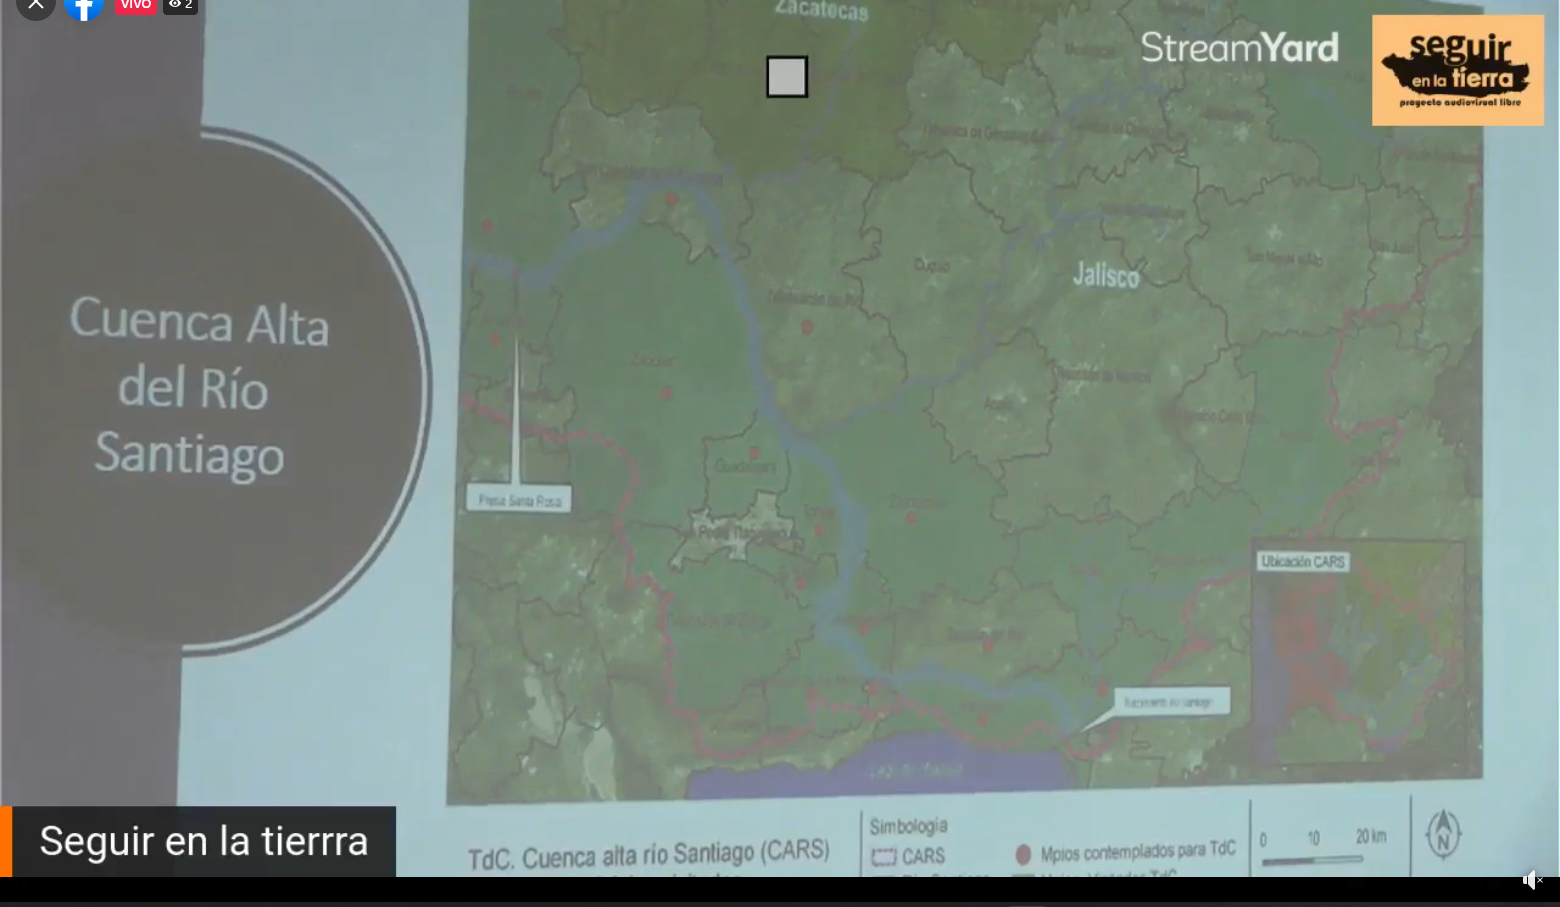
Task: Click the red 'vivo' live badge
Action: point(136,5)
